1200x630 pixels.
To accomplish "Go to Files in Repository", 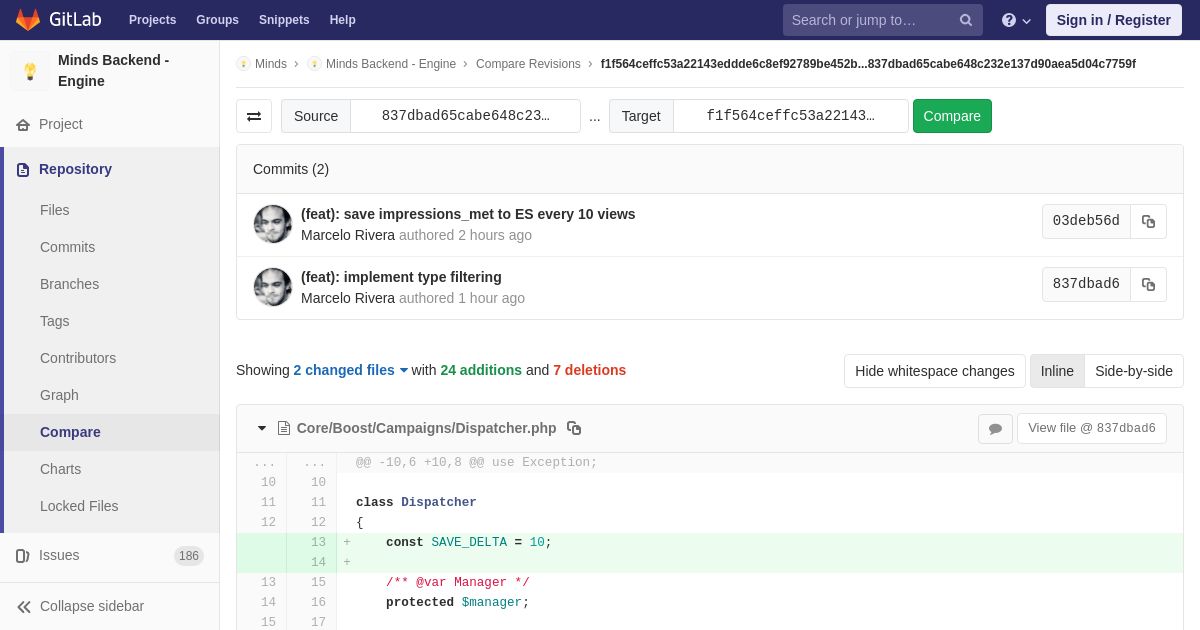I will [x=55, y=210].
